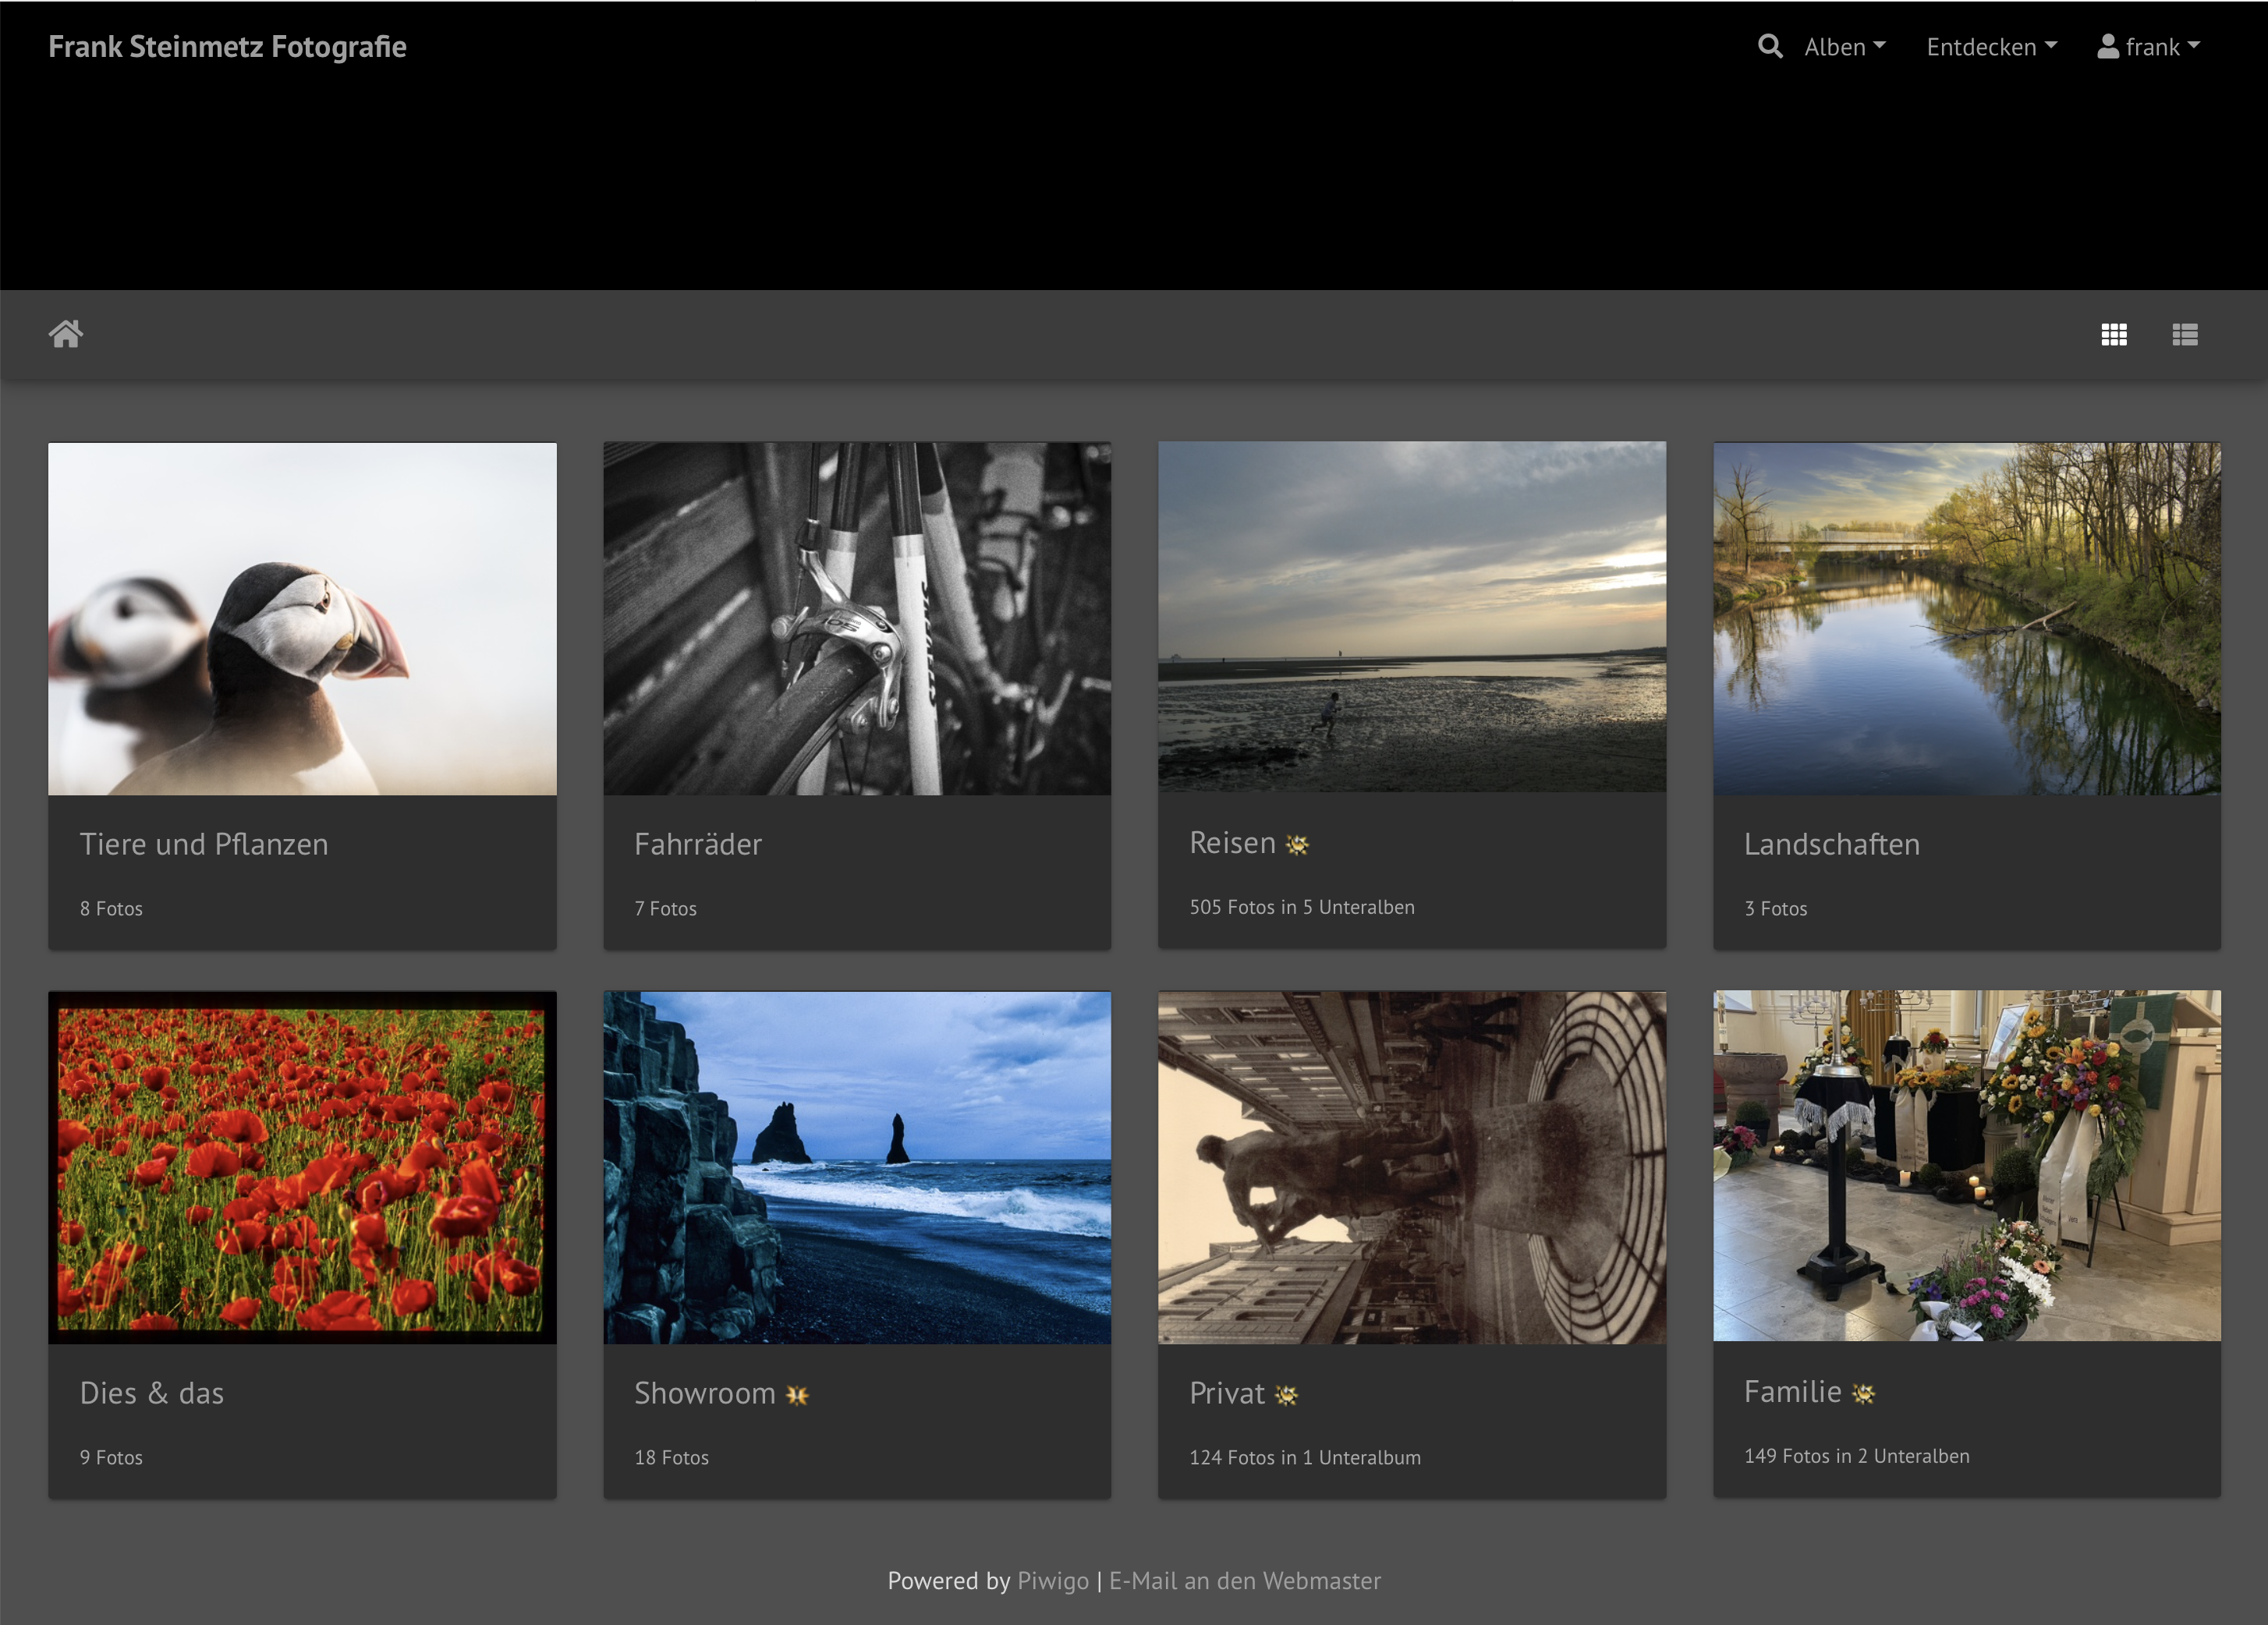The height and width of the screenshot is (1625, 2268).
Task: Open the Showroom album title
Action: pyautogui.click(x=705, y=1394)
